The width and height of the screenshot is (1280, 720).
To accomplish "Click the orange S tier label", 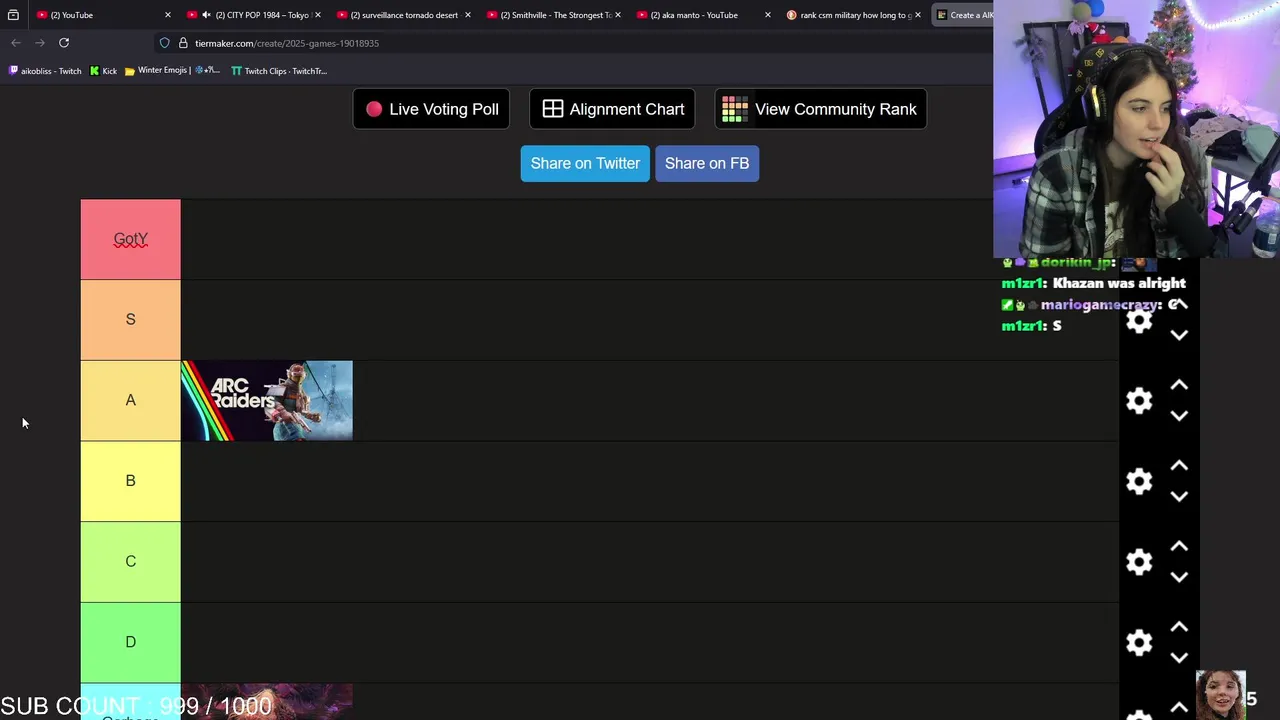I will pyautogui.click(x=130, y=319).
